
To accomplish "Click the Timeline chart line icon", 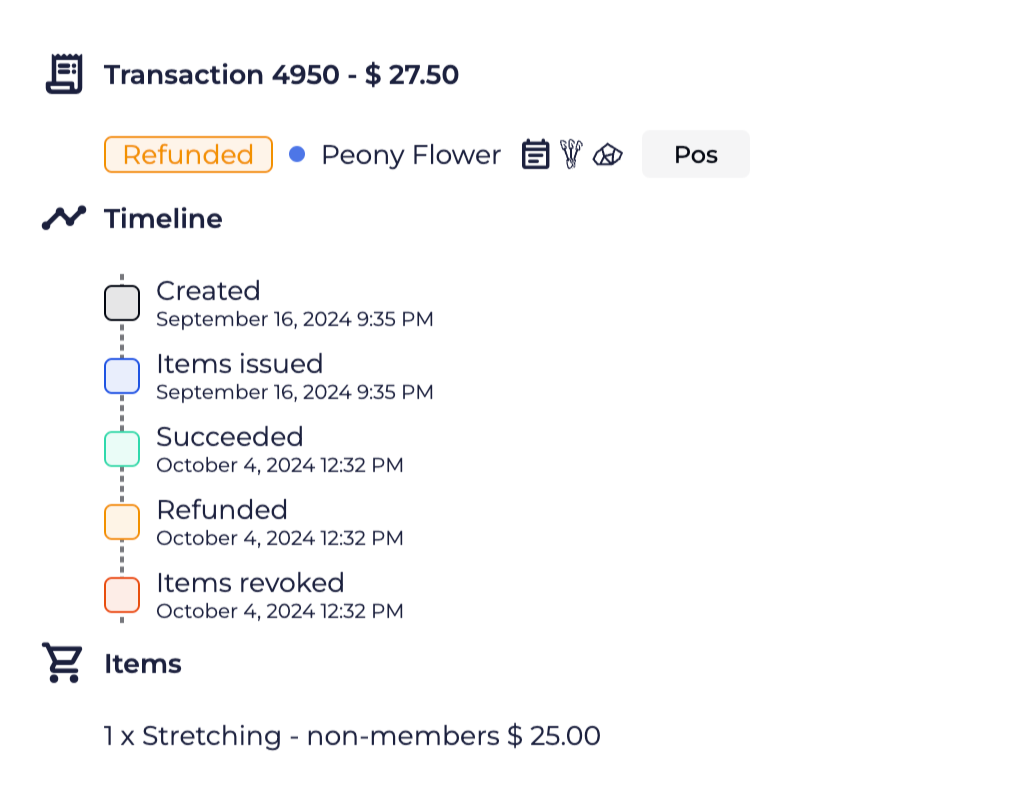I will (64, 218).
